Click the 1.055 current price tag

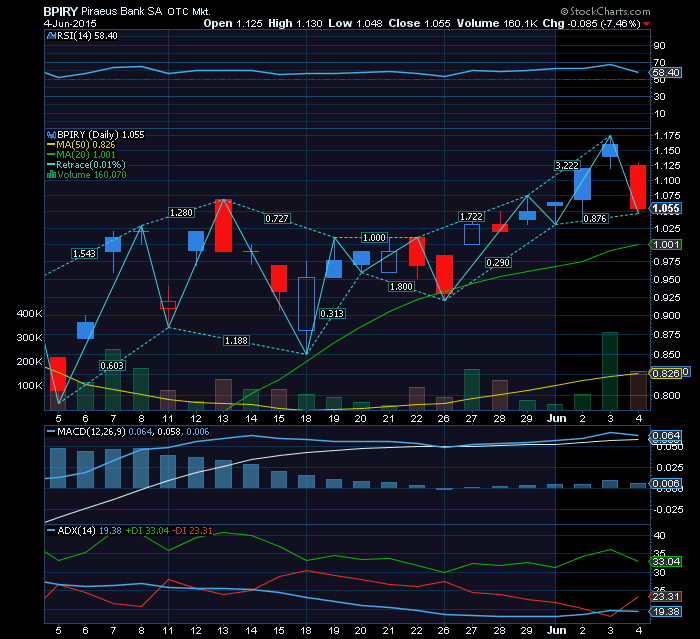pyautogui.click(x=666, y=208)
